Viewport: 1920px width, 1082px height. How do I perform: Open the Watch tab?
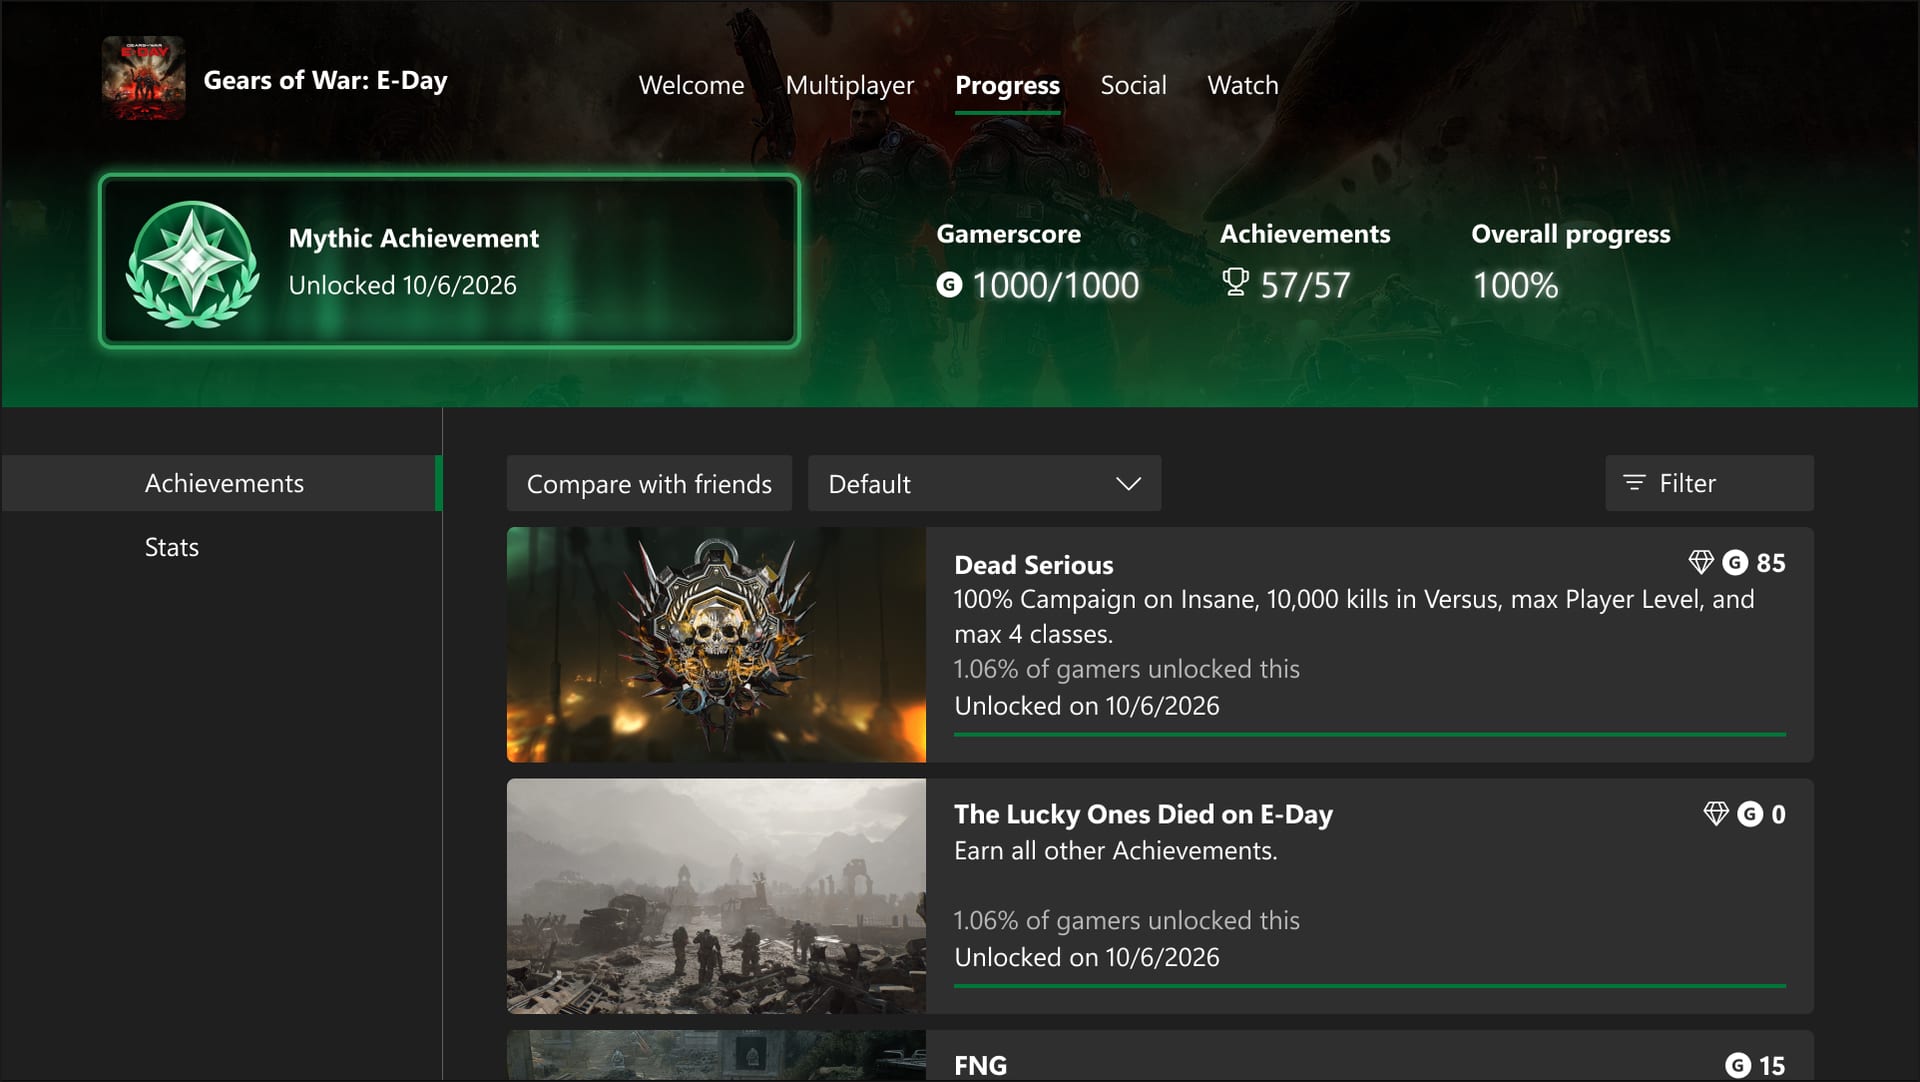(1242, 85)
